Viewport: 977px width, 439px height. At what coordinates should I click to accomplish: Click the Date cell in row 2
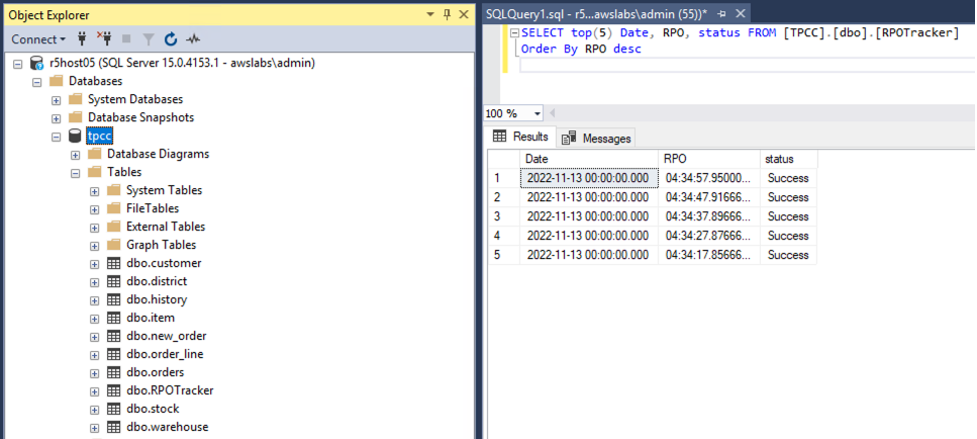(x=589, y=197)
